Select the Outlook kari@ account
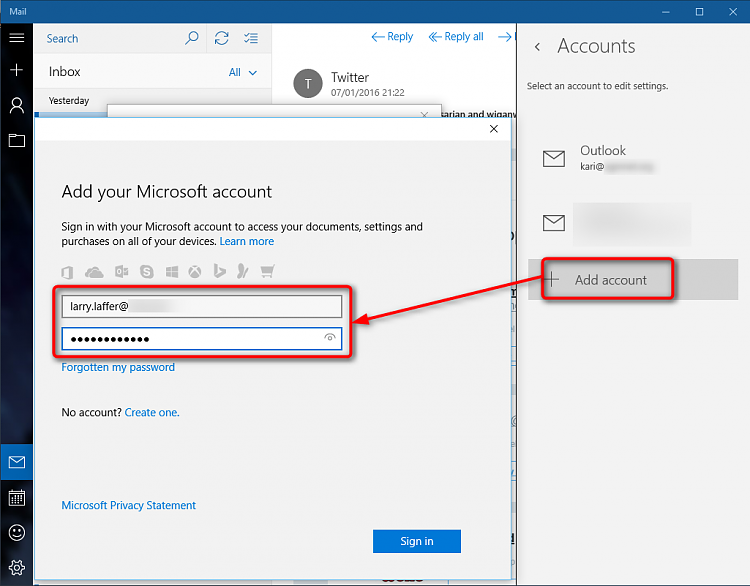The image size is (750, 586). coord(633,158)
